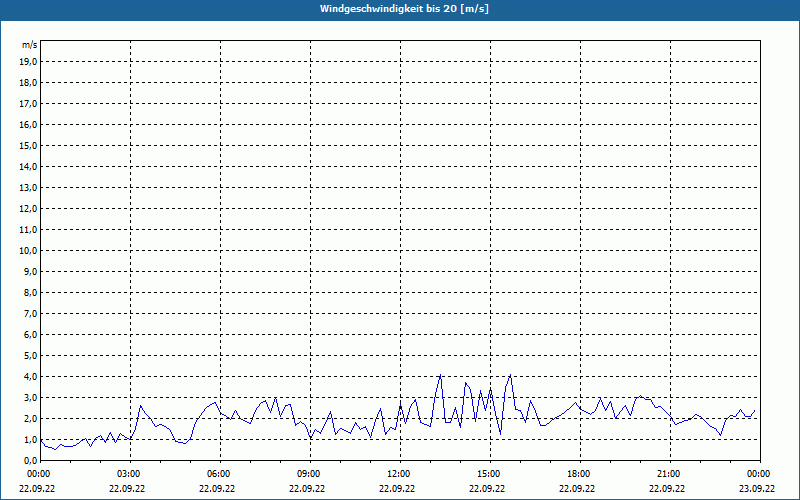Viewport: 800px width, 500px height.
Task: Click the '11,0' y-axis label
Action: click(30, 230)
